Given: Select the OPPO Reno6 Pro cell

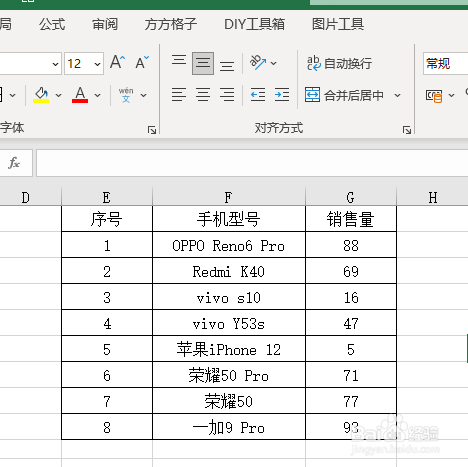Looking at the screenshot, I should point(229,245).
